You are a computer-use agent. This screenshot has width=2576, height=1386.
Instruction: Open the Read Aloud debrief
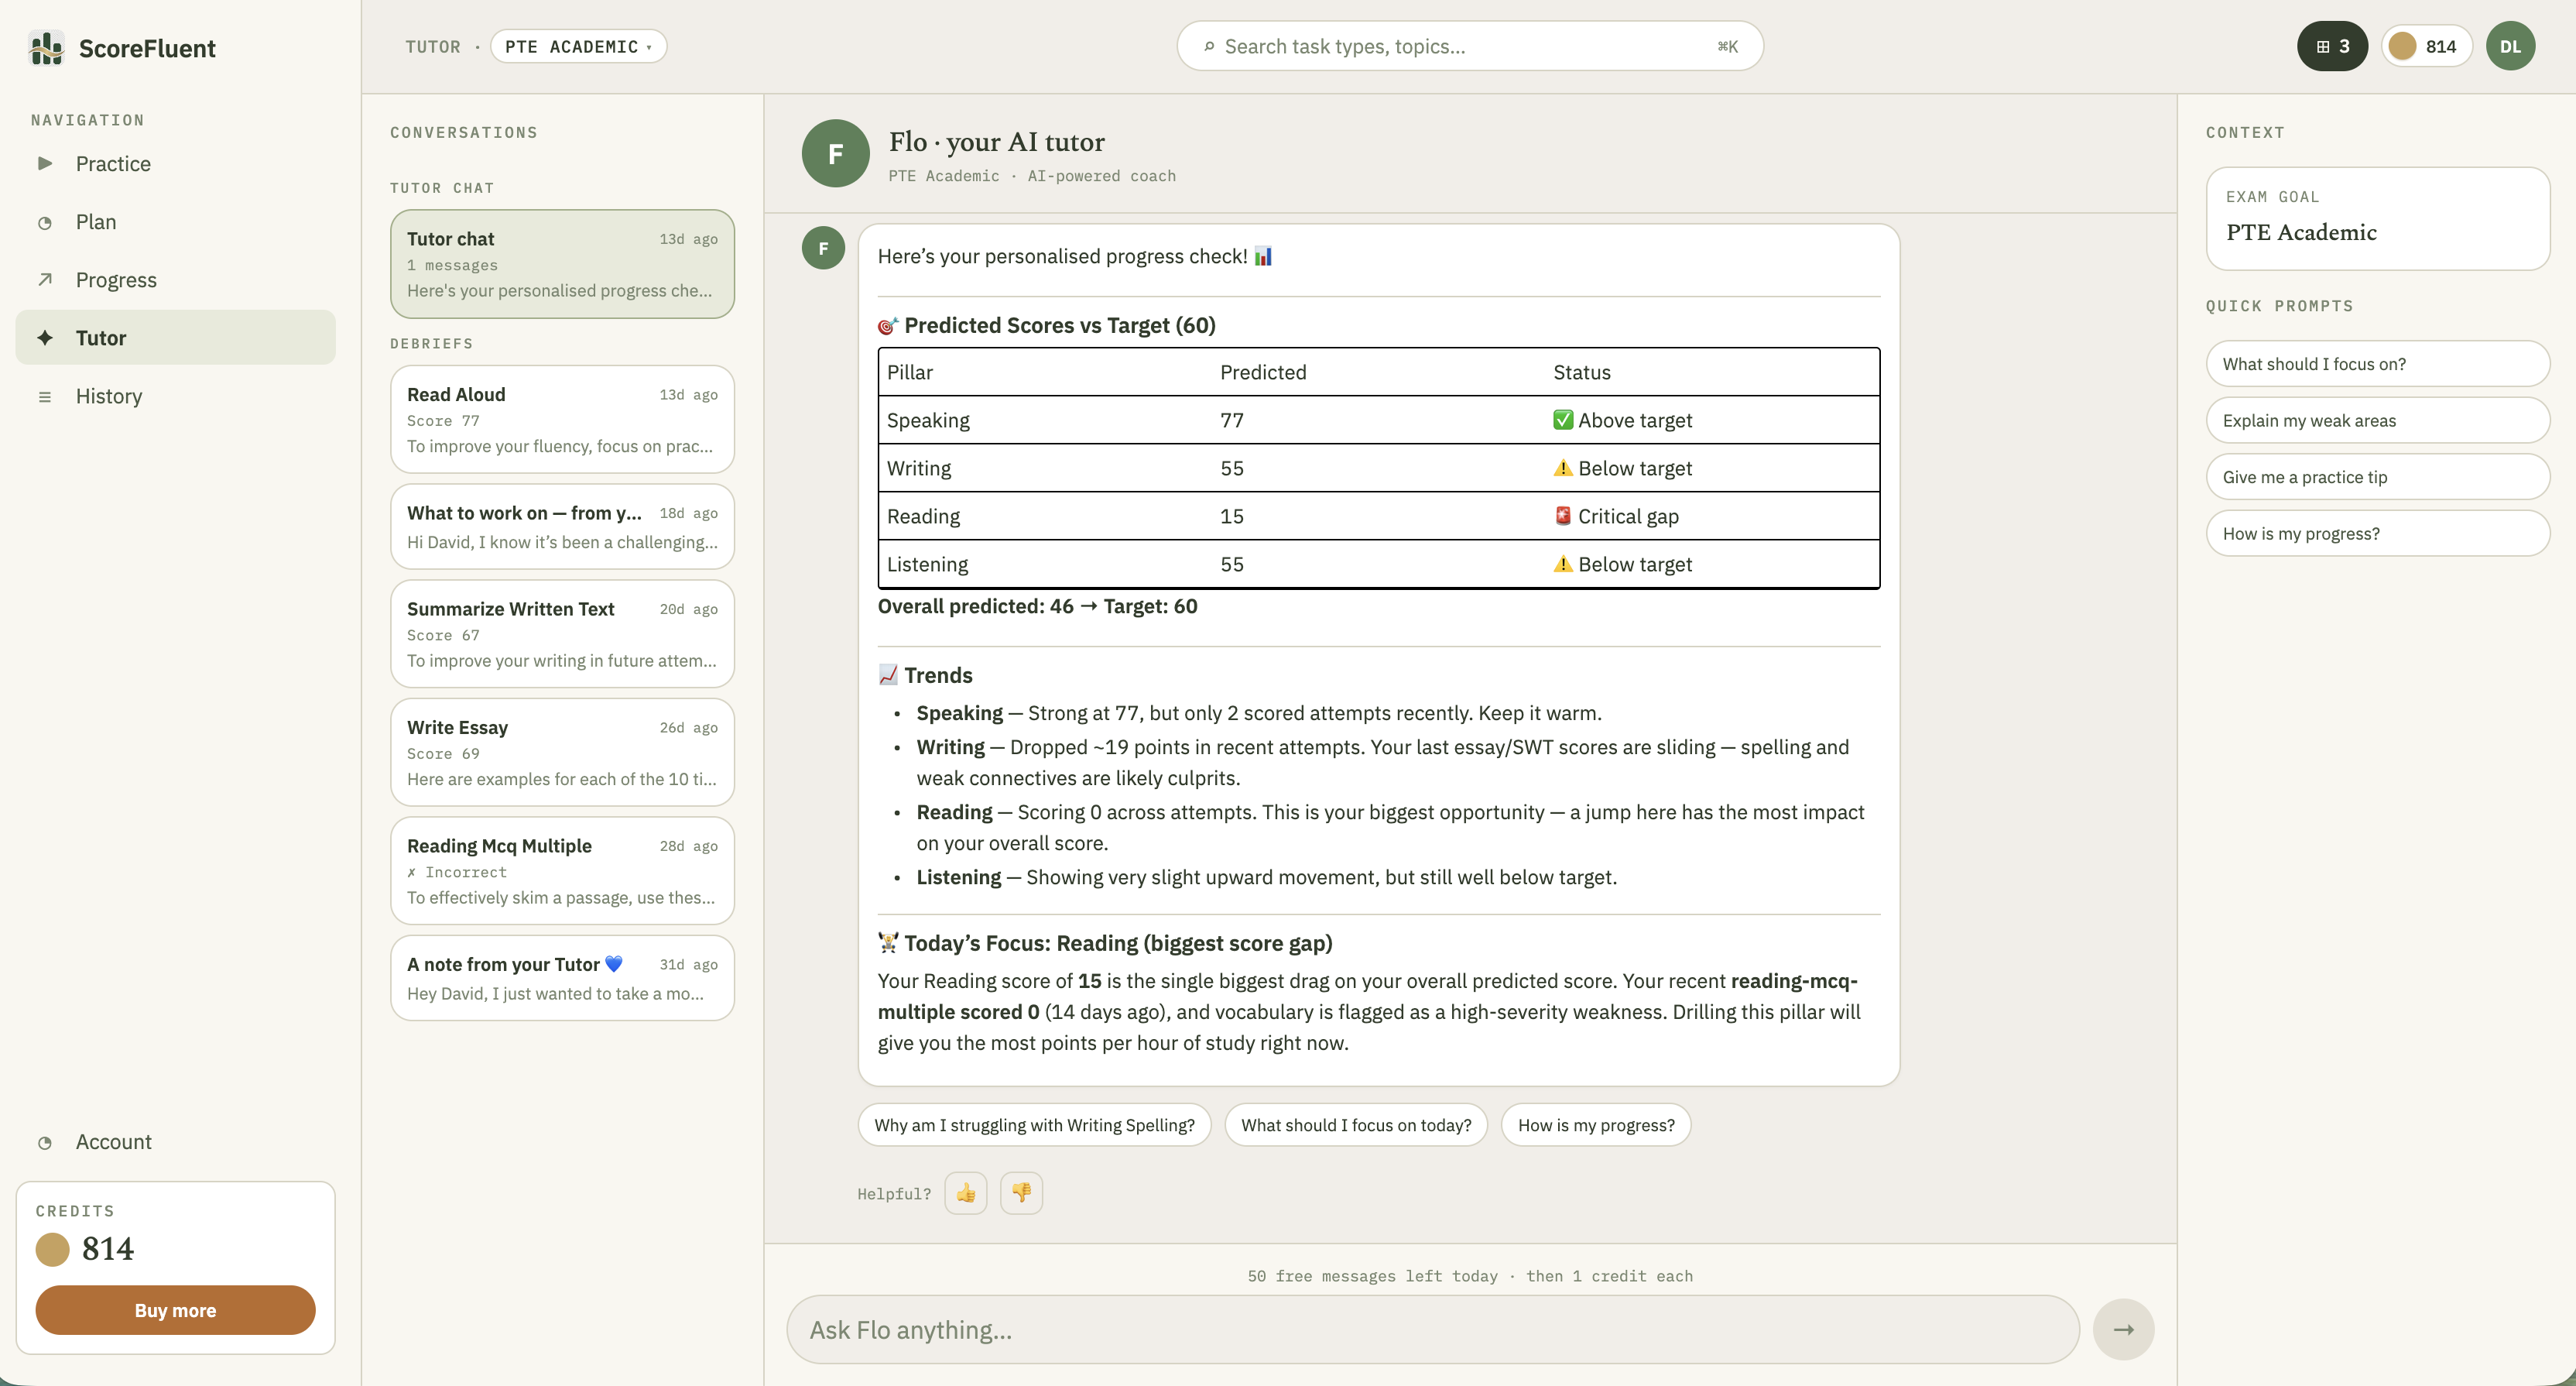pos(562,419)
